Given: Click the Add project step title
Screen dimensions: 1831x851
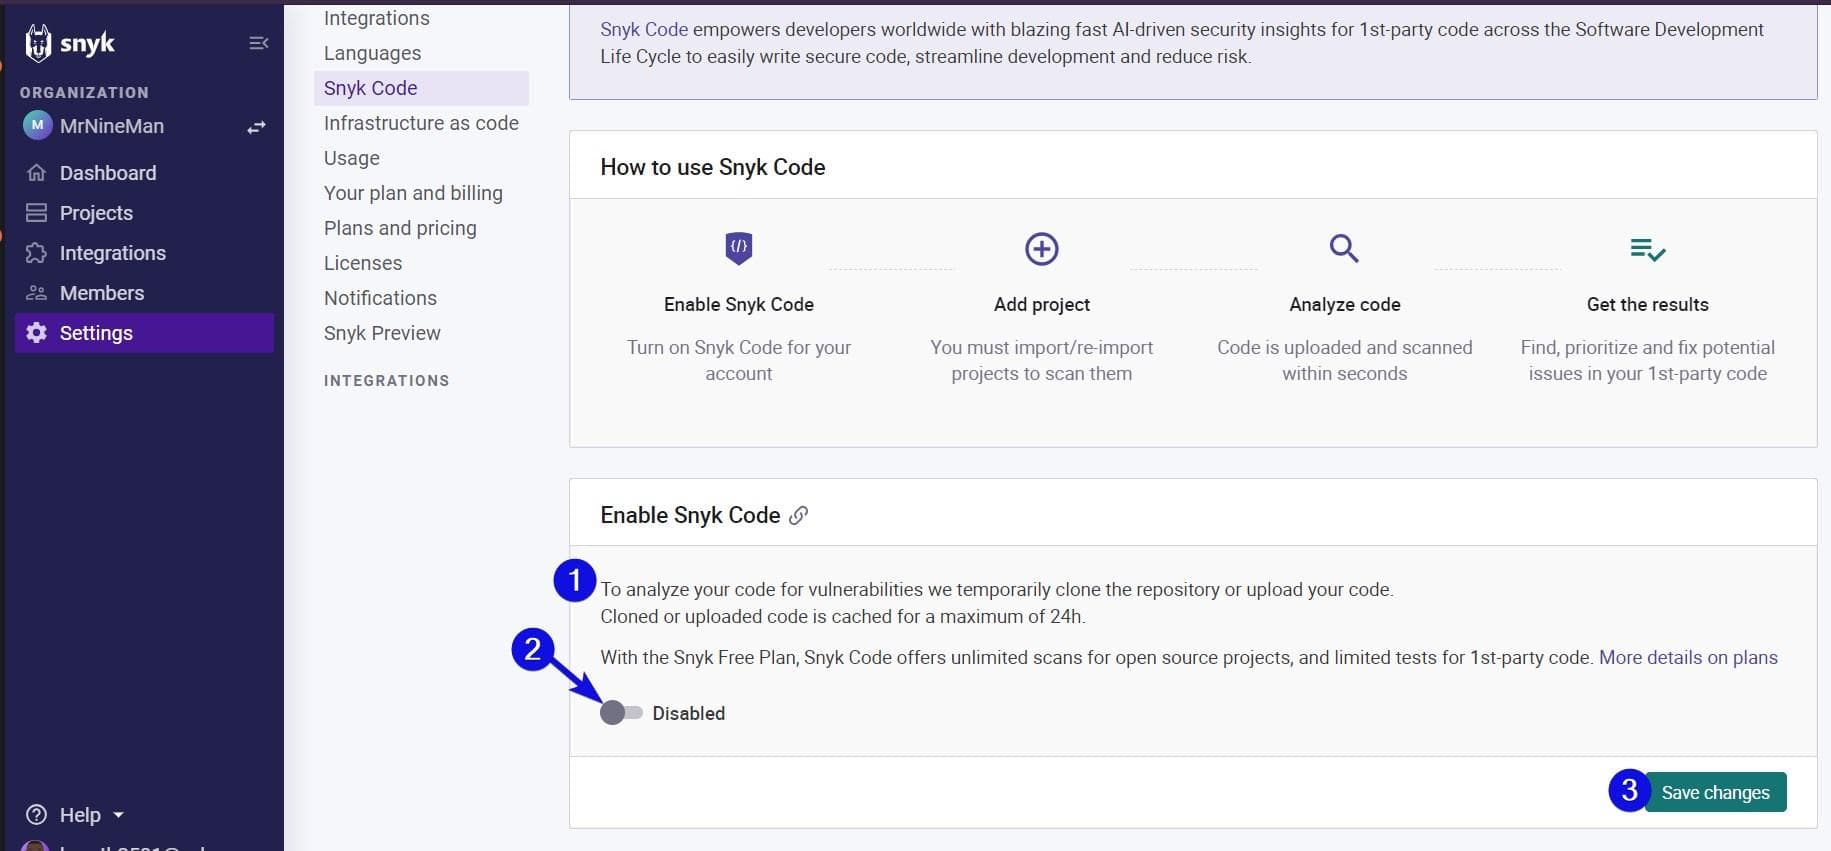Looking at the screenshot, I should click(1042, 304).
